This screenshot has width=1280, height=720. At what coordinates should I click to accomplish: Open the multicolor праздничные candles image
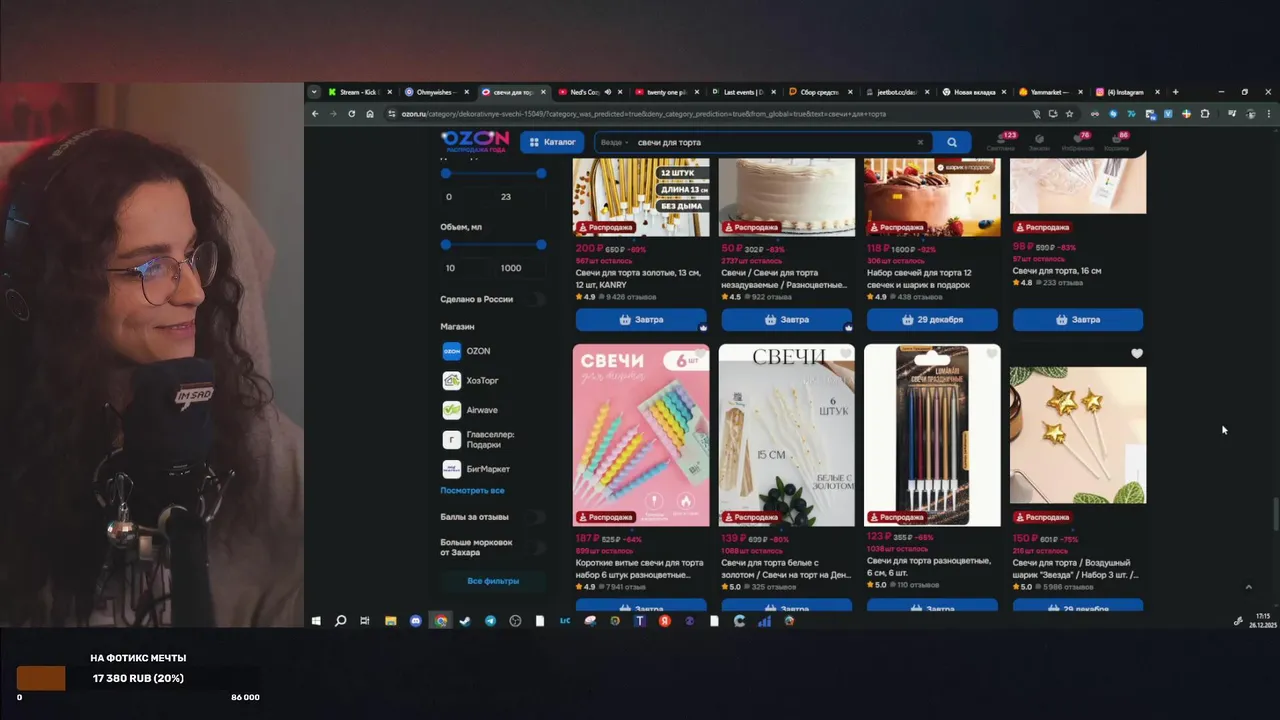[932, 435]
